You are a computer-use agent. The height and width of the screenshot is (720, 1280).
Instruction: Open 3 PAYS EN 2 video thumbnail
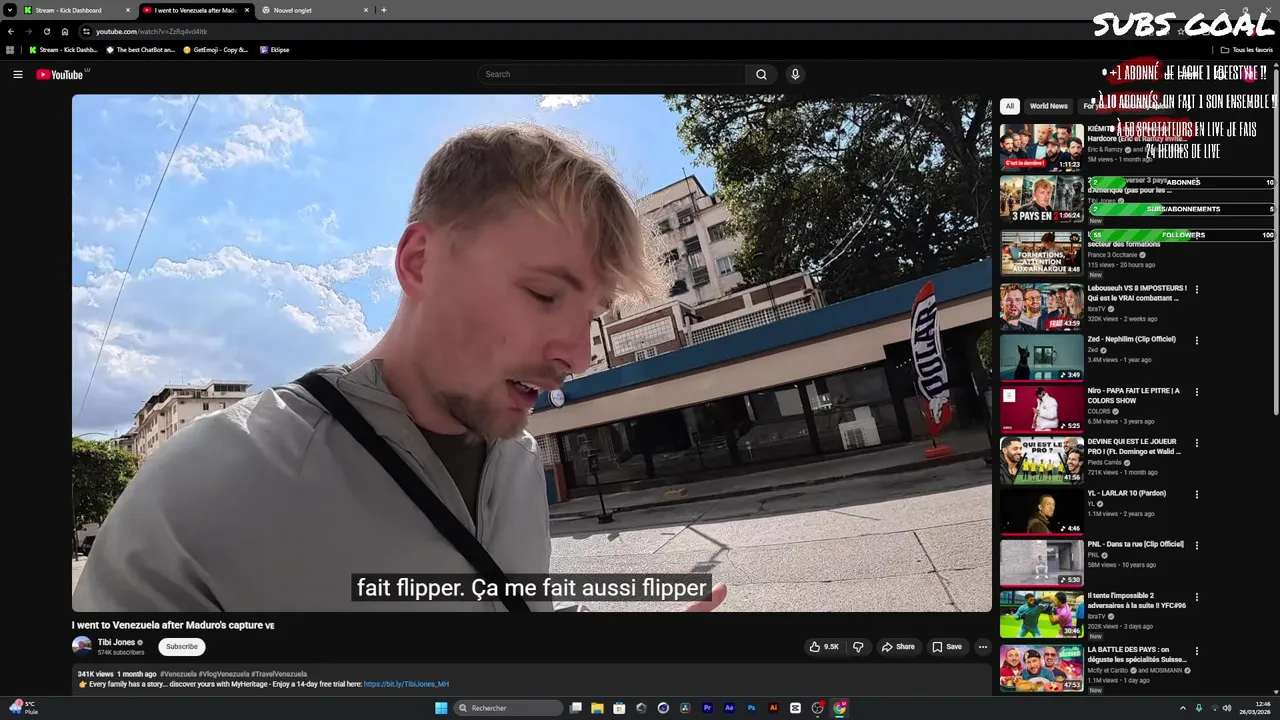tap(1041, 199)
